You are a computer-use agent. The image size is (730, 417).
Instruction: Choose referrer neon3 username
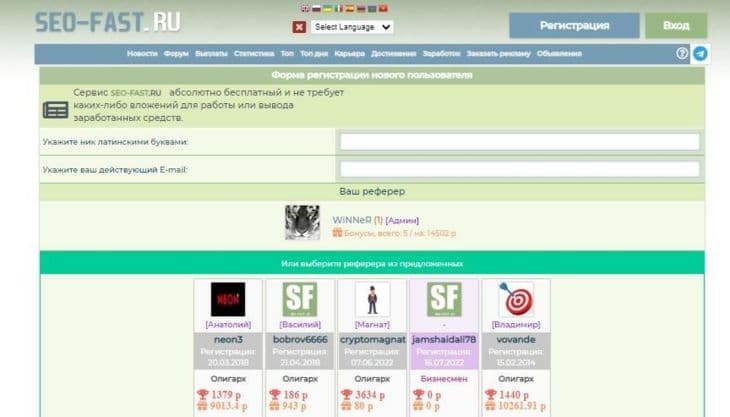click(x=228, y=339)
